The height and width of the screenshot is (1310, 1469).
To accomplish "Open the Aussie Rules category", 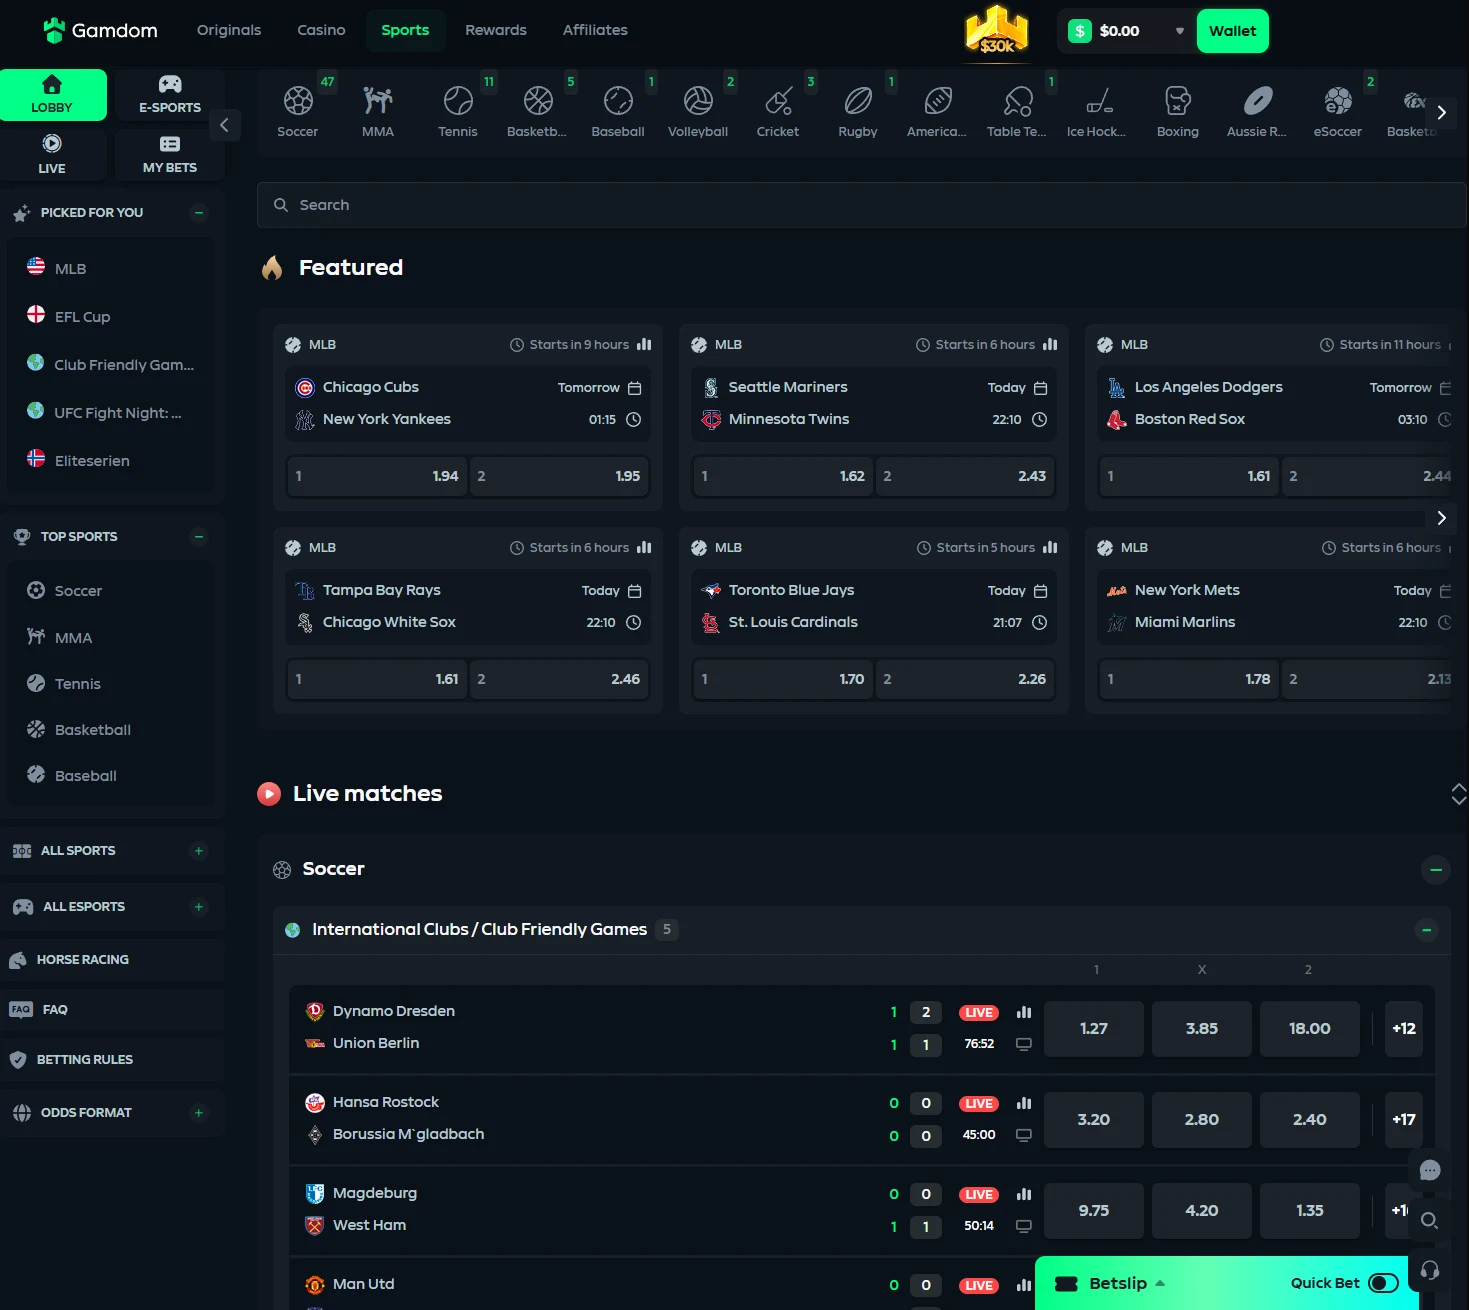I will (x=1257, y=111).
